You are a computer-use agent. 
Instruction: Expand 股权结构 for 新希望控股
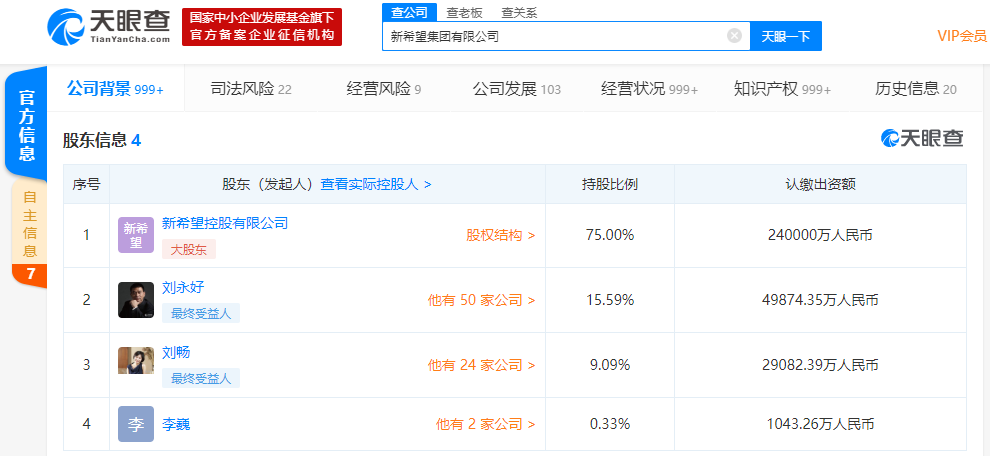tap(501, 236)
